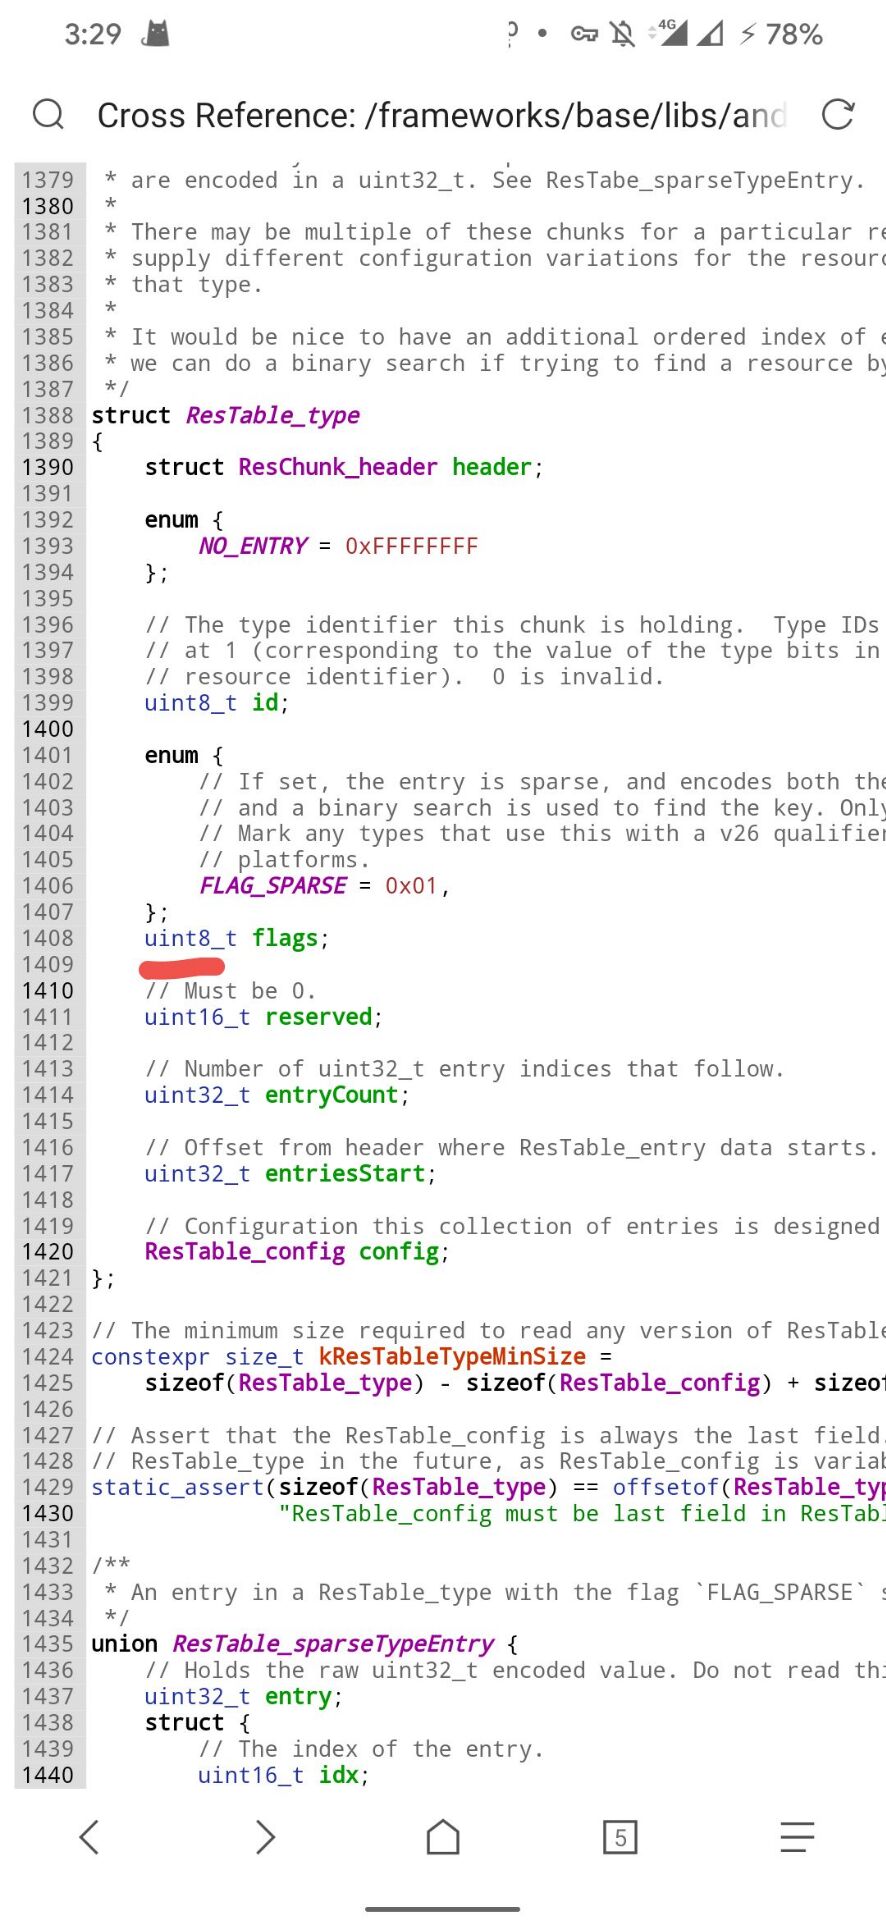Jump to line number 1440

point(48,1775)
